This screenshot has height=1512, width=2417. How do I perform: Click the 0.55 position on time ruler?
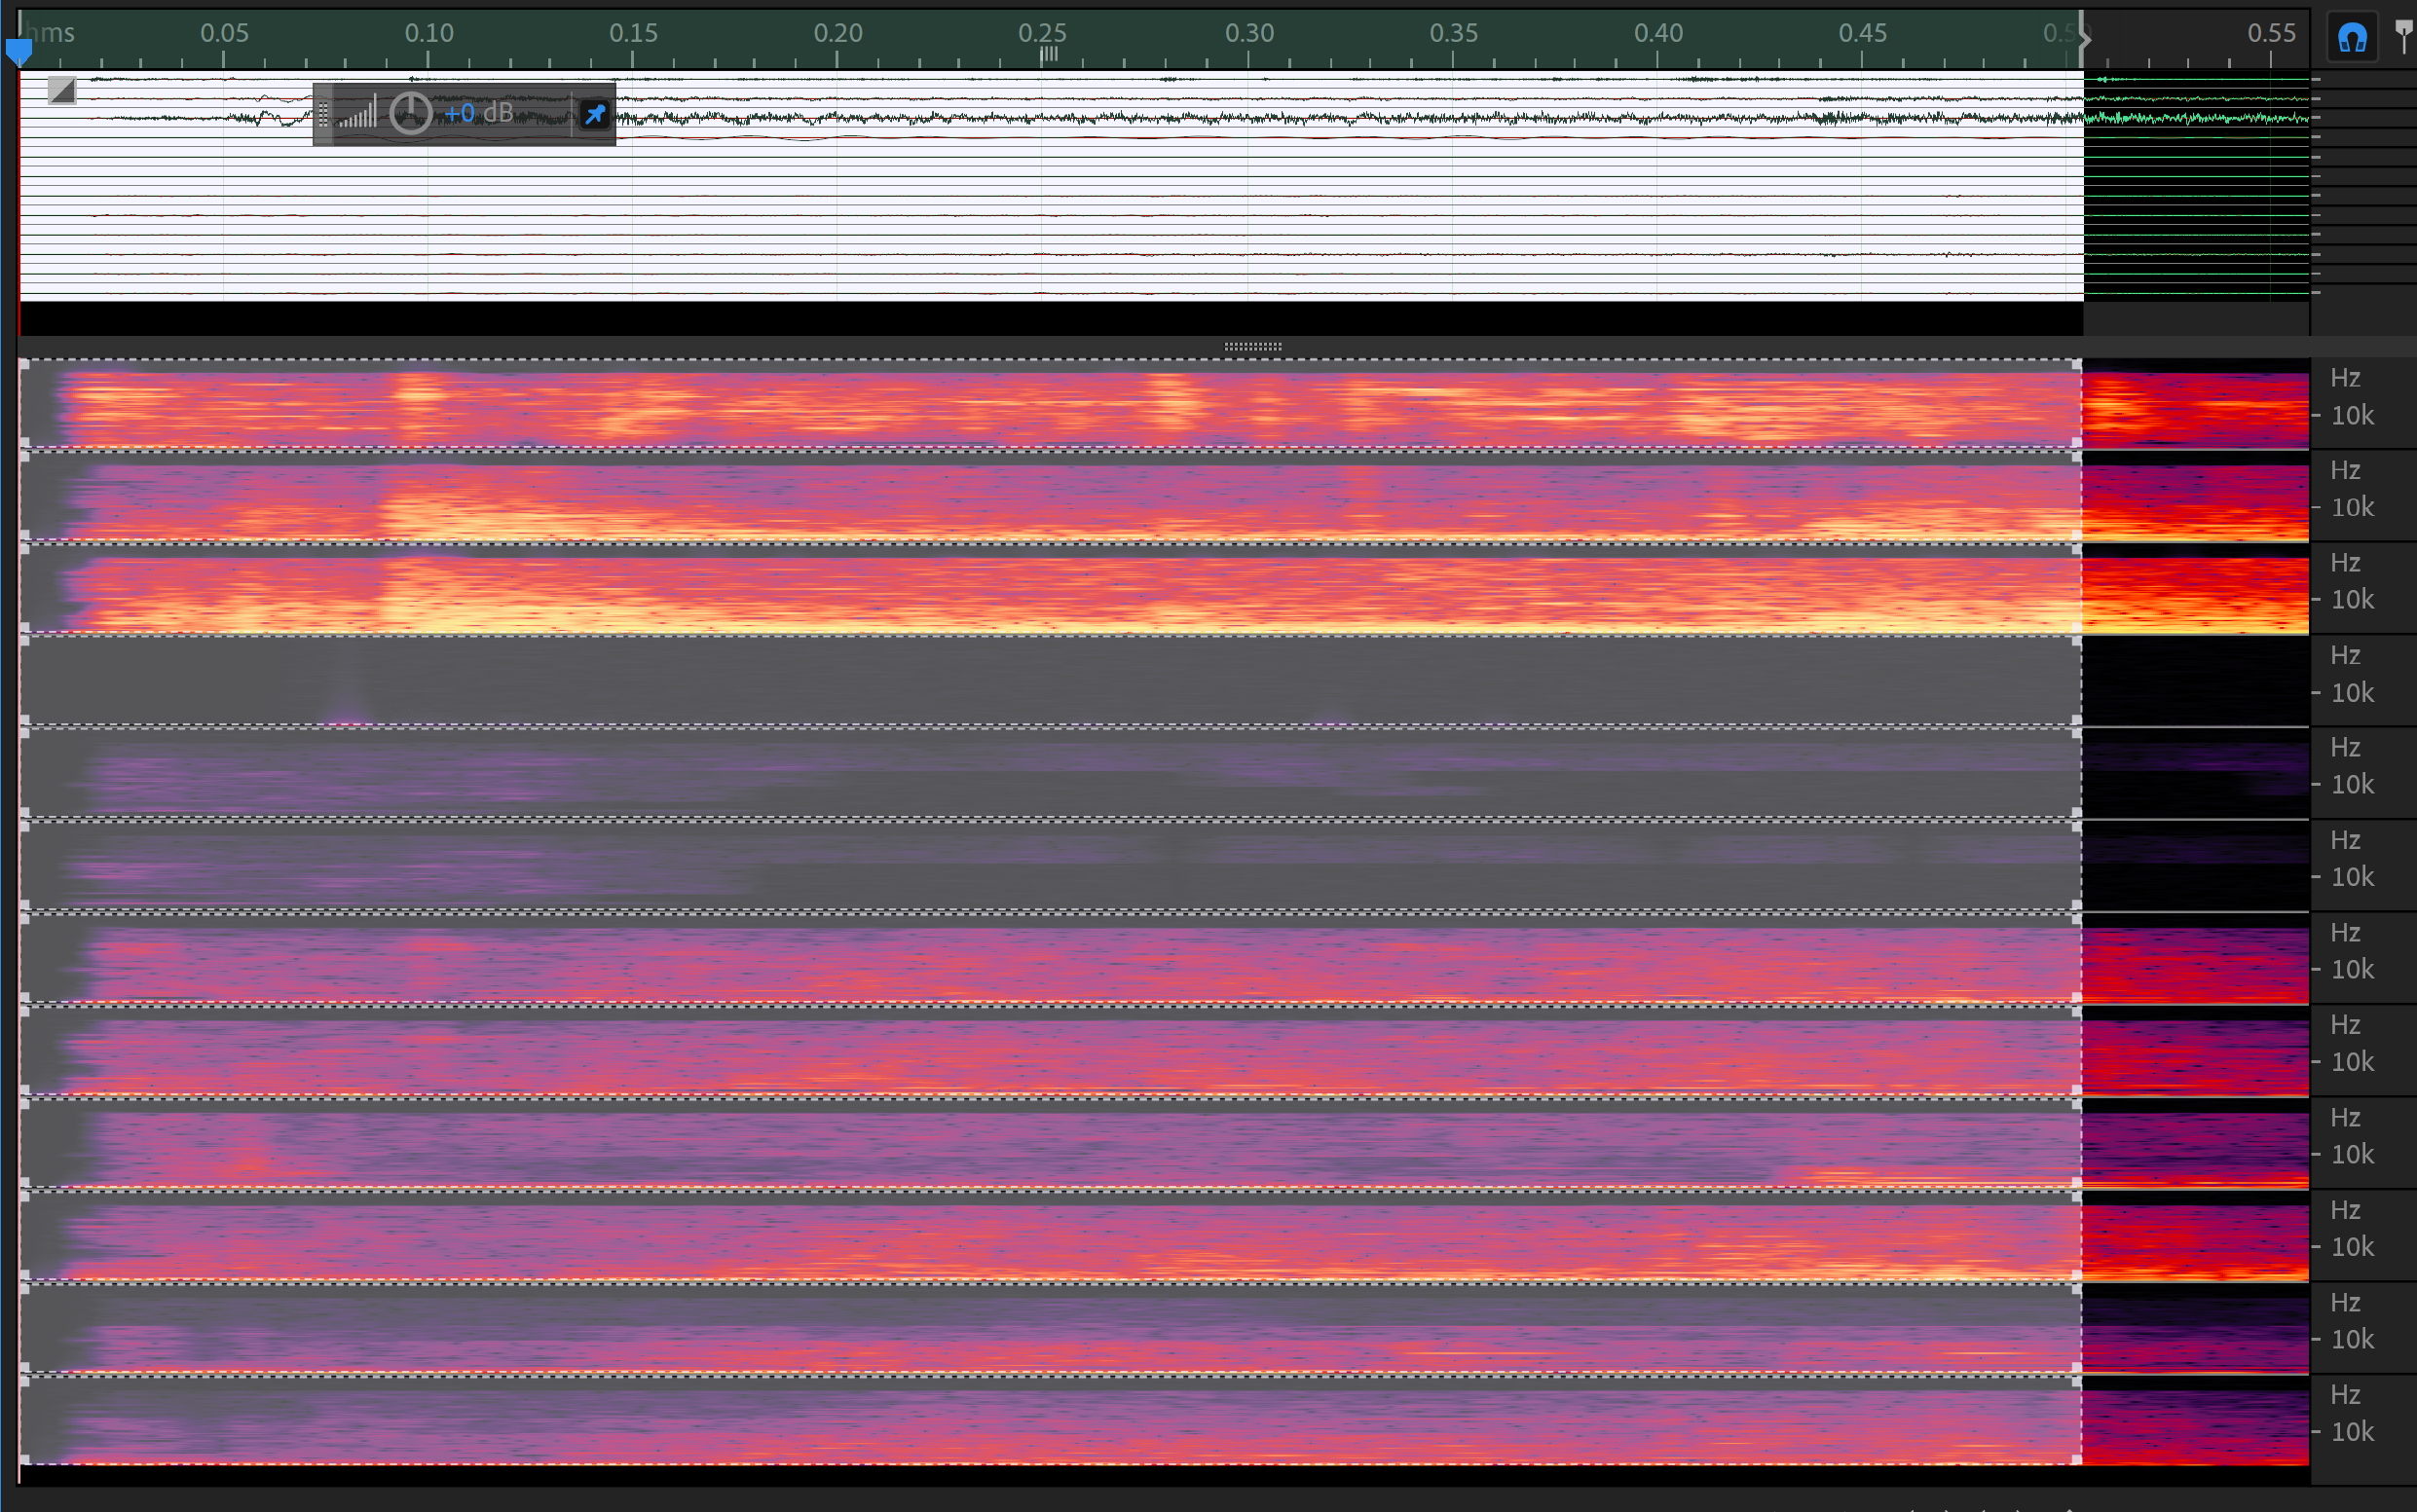[2270, 33]
